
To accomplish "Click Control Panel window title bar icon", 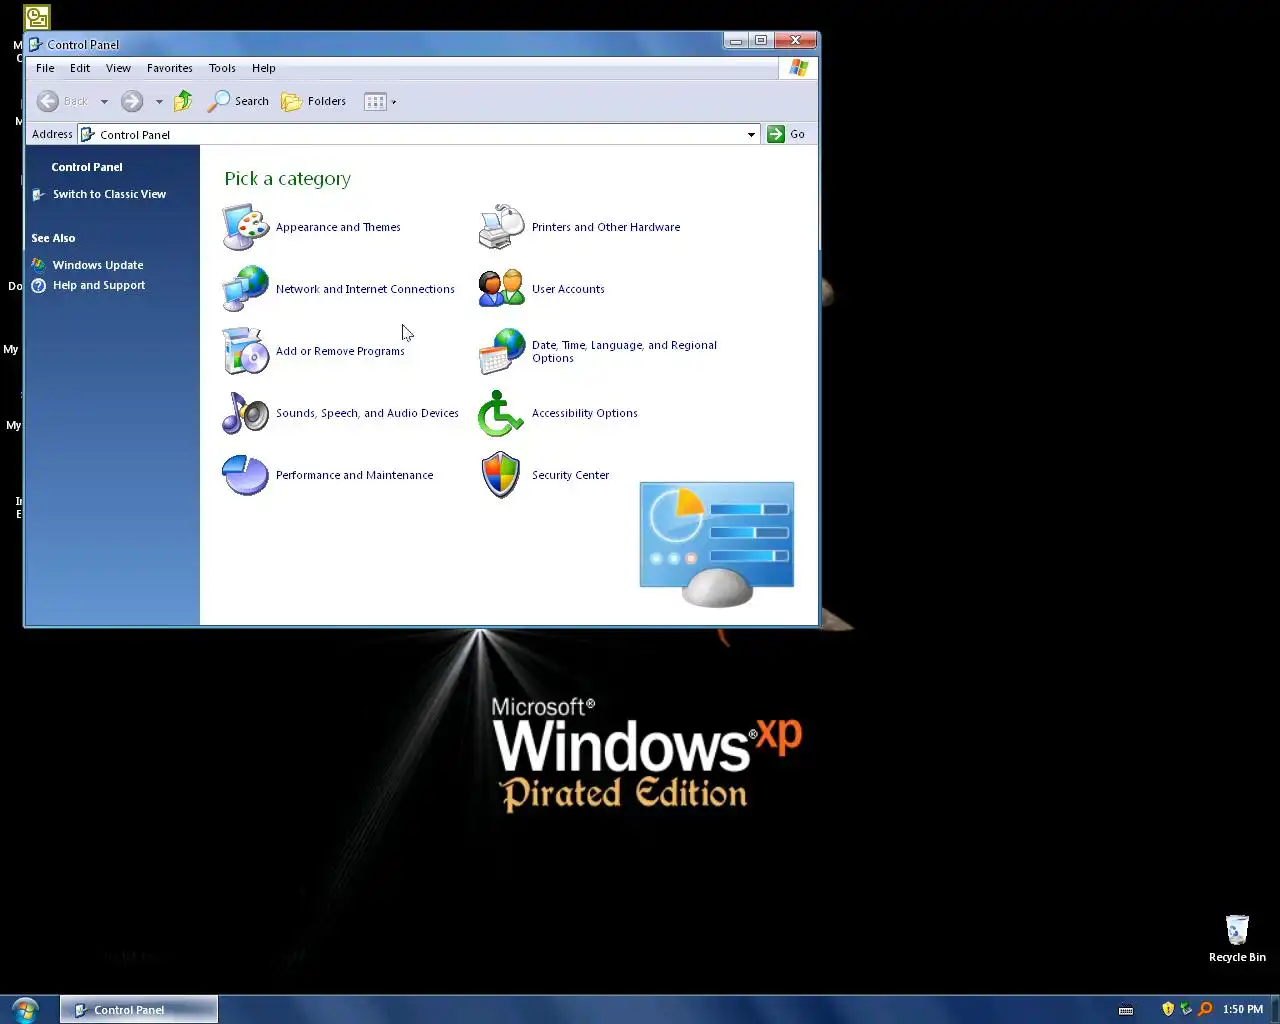I will (35, 44).
